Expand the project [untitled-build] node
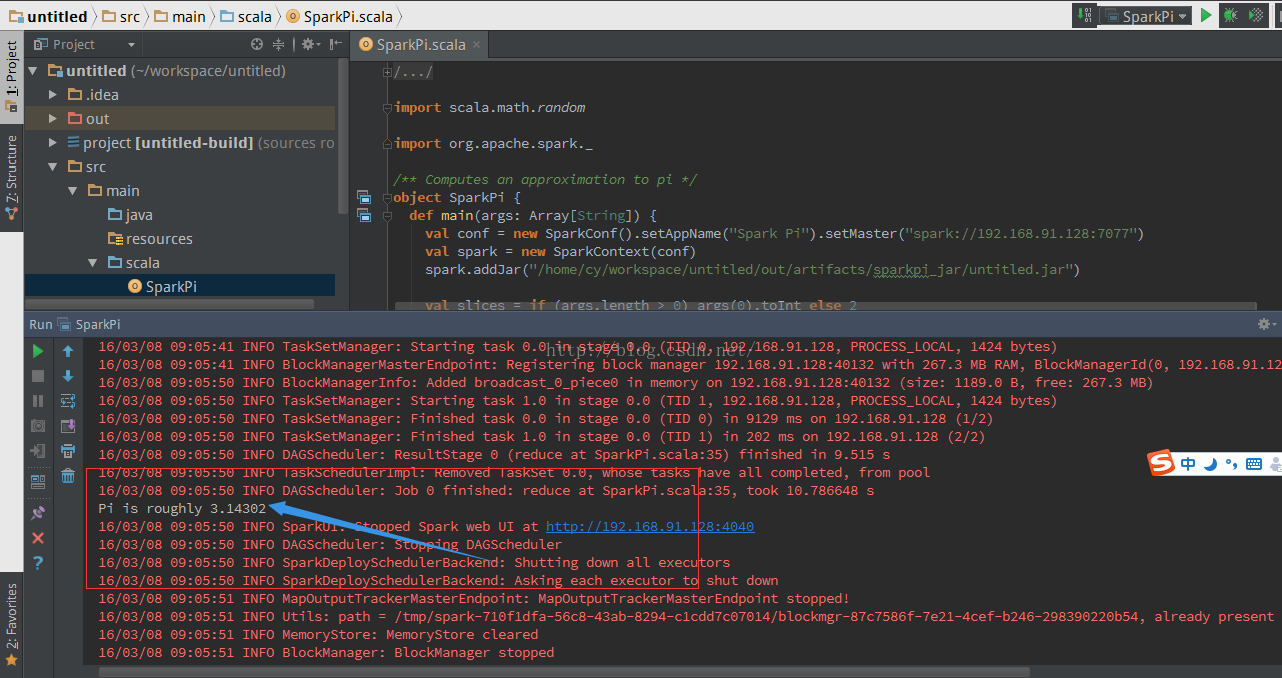 [x=53, y=143]
